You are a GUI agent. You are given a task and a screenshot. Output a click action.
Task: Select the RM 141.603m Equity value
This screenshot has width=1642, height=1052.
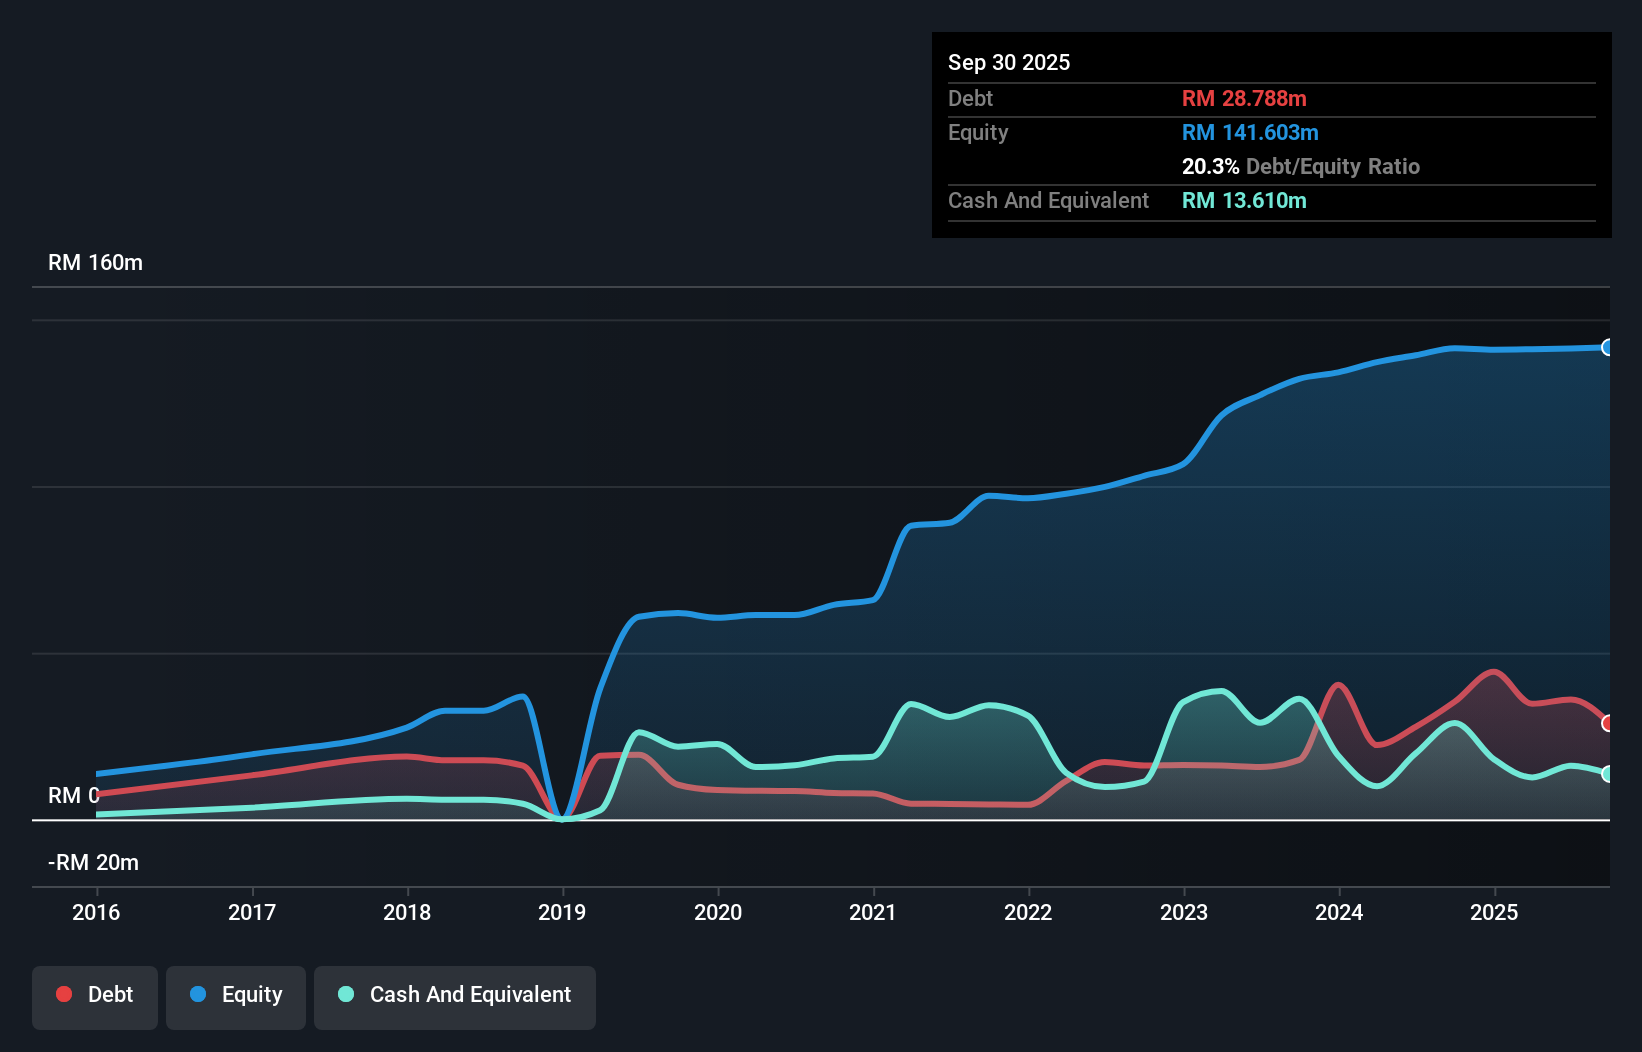(1250, 132)
